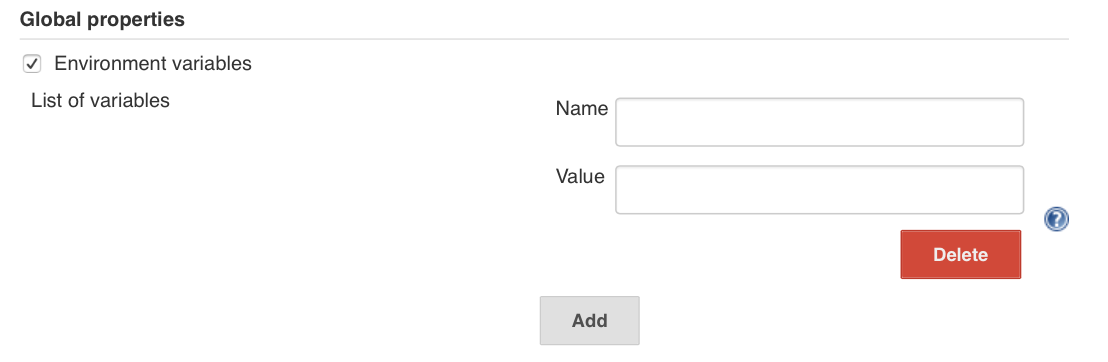The width and height of the screenshot is (1108, 362).
Task: Click the red Delete button
Action: [x=960, y=255]
